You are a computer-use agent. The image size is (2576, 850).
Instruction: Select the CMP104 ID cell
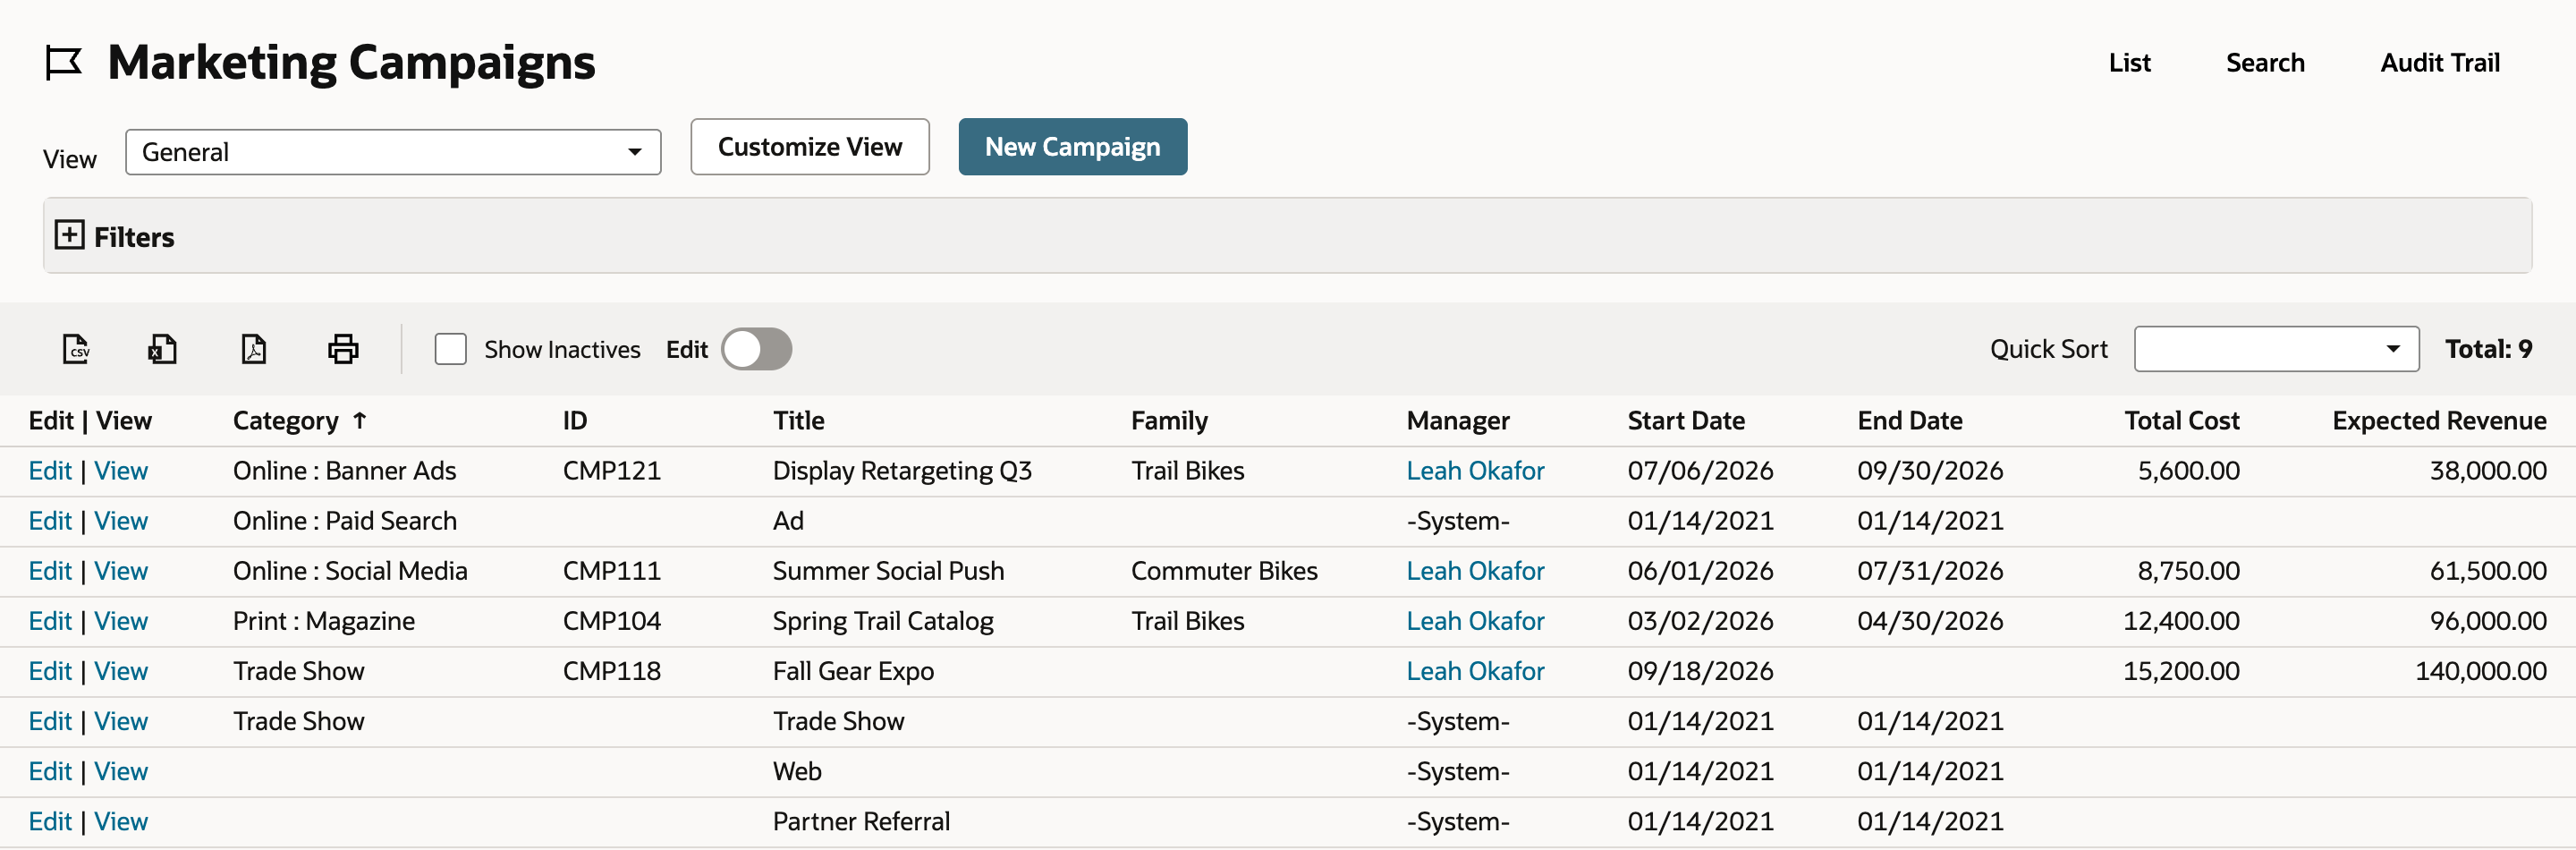pyautogui.click(x=612, y=621)
